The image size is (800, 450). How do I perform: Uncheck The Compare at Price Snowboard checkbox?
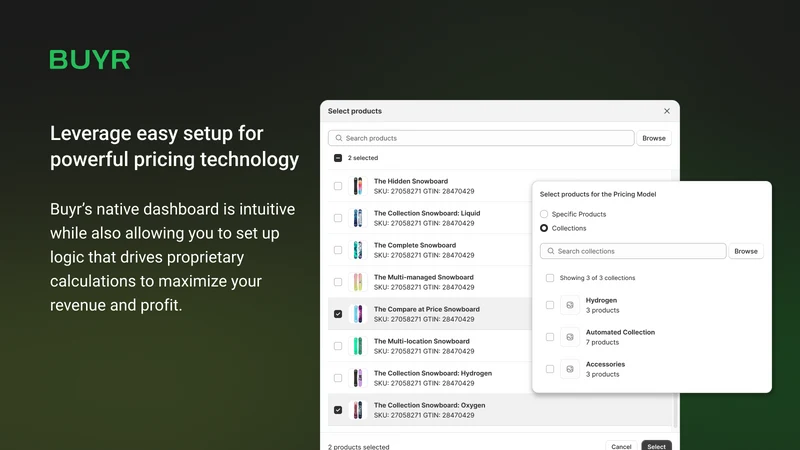click(338, 314)
